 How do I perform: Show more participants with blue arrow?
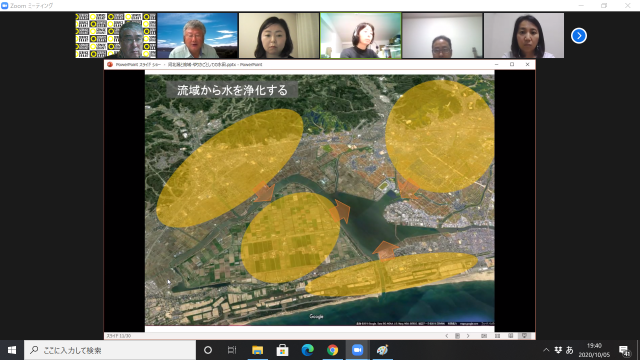[x=579, y=36]
